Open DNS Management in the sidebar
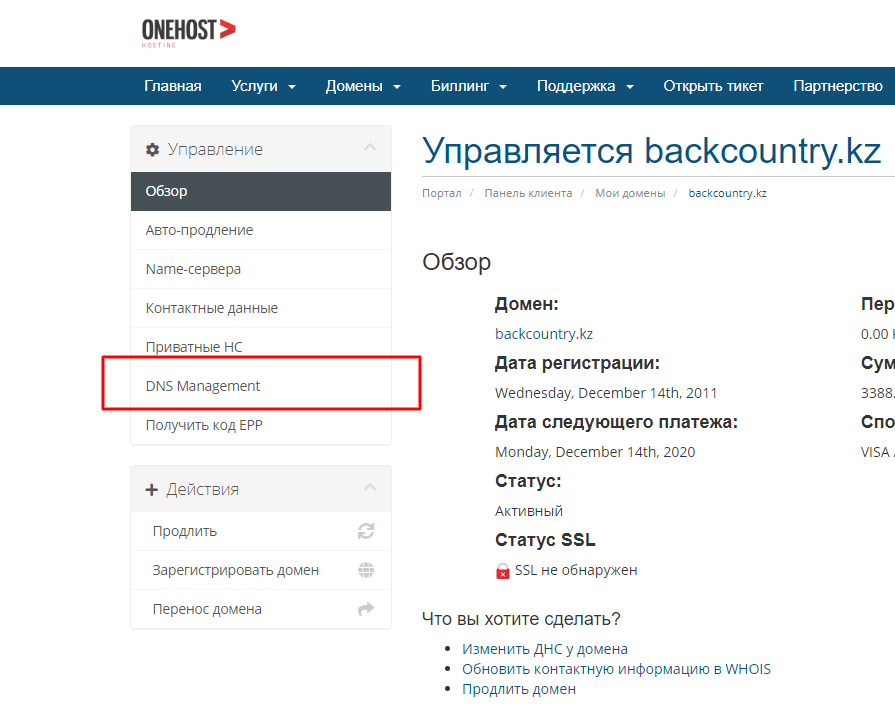 (261, 386)
